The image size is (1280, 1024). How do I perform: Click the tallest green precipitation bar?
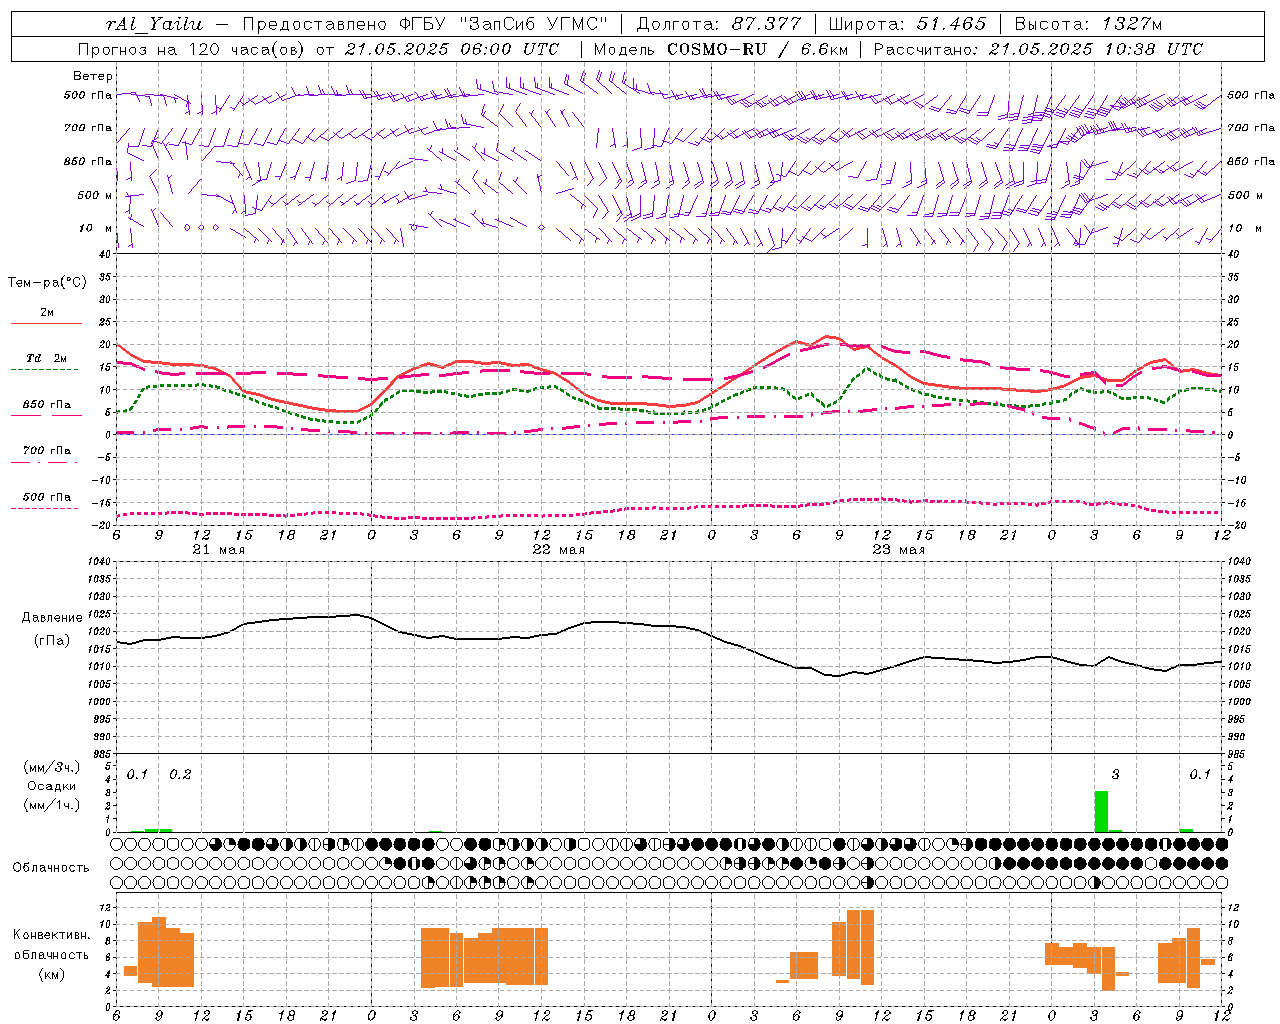click(1101, 811)
